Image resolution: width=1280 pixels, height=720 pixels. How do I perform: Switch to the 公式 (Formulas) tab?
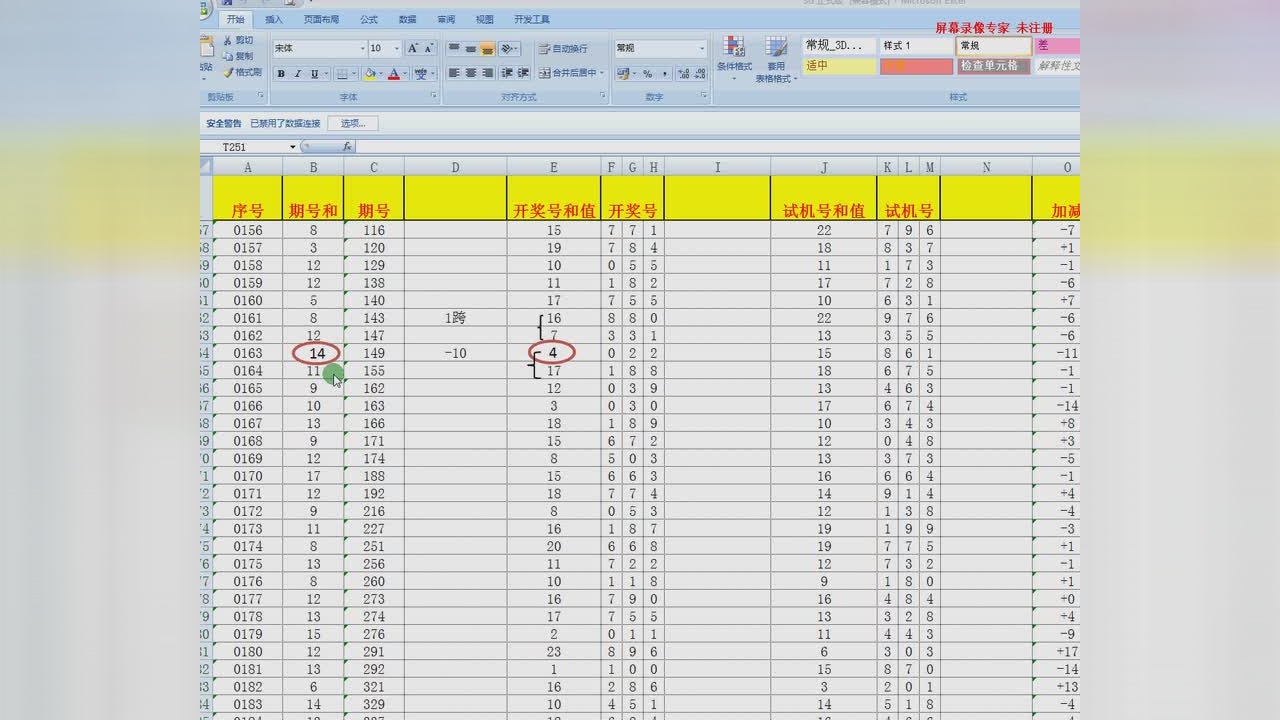pyautogui.click(x=369, y=19)
